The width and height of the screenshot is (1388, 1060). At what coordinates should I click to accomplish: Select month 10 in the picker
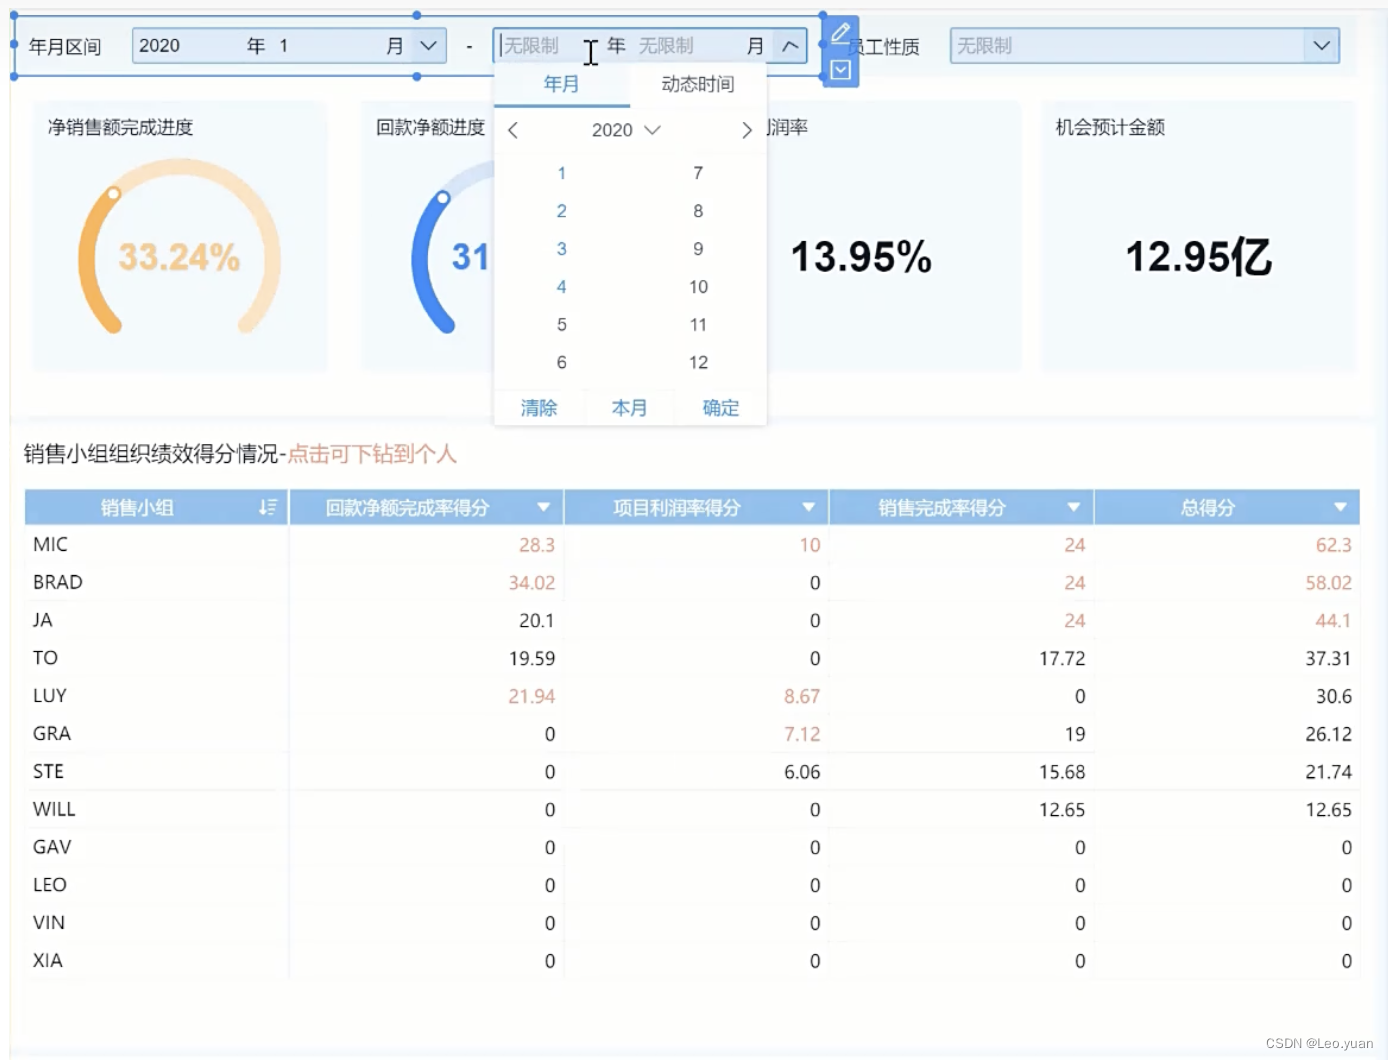tap(698, 287)
